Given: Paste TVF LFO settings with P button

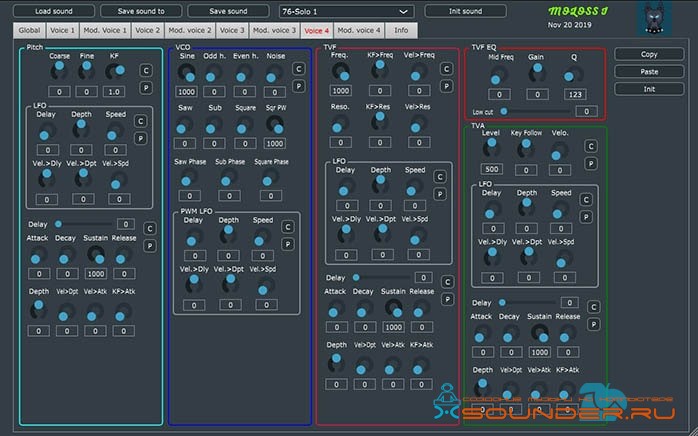Looking at the screenshot, I should 440,194.
